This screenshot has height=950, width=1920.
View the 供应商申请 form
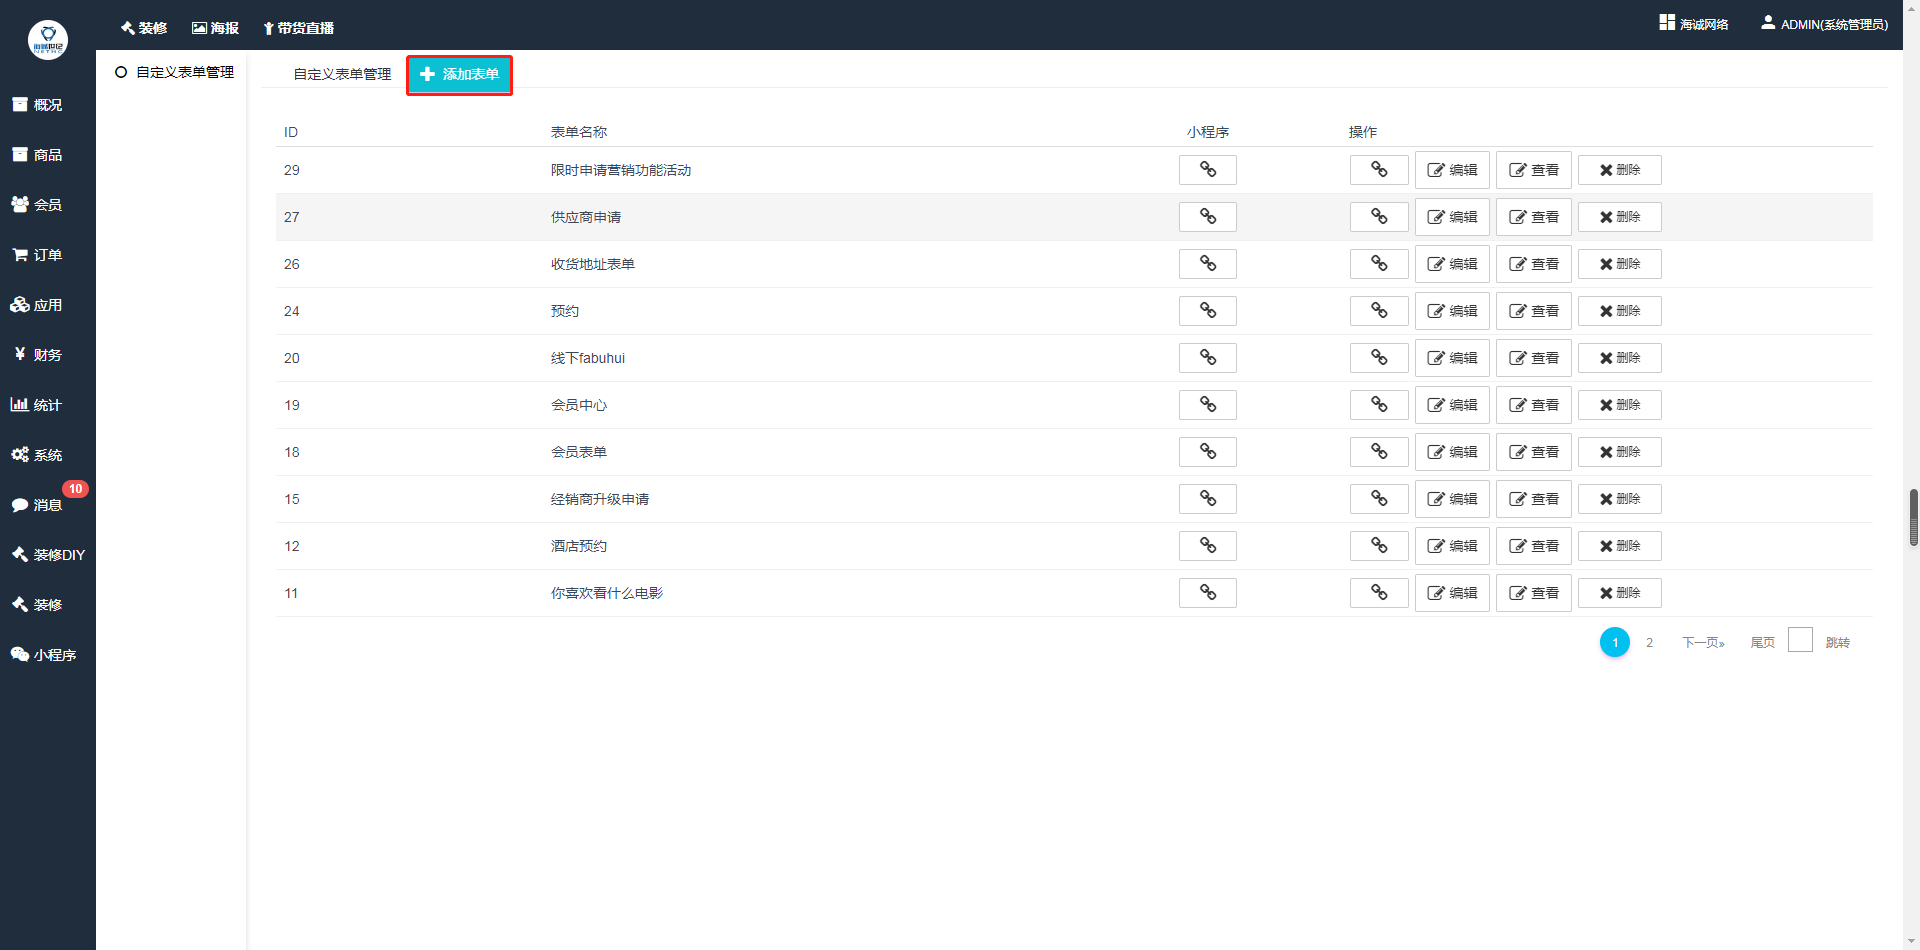1534,217
